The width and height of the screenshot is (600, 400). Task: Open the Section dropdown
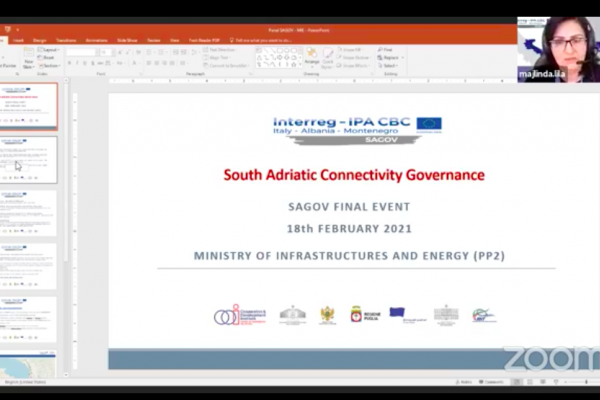49,66
